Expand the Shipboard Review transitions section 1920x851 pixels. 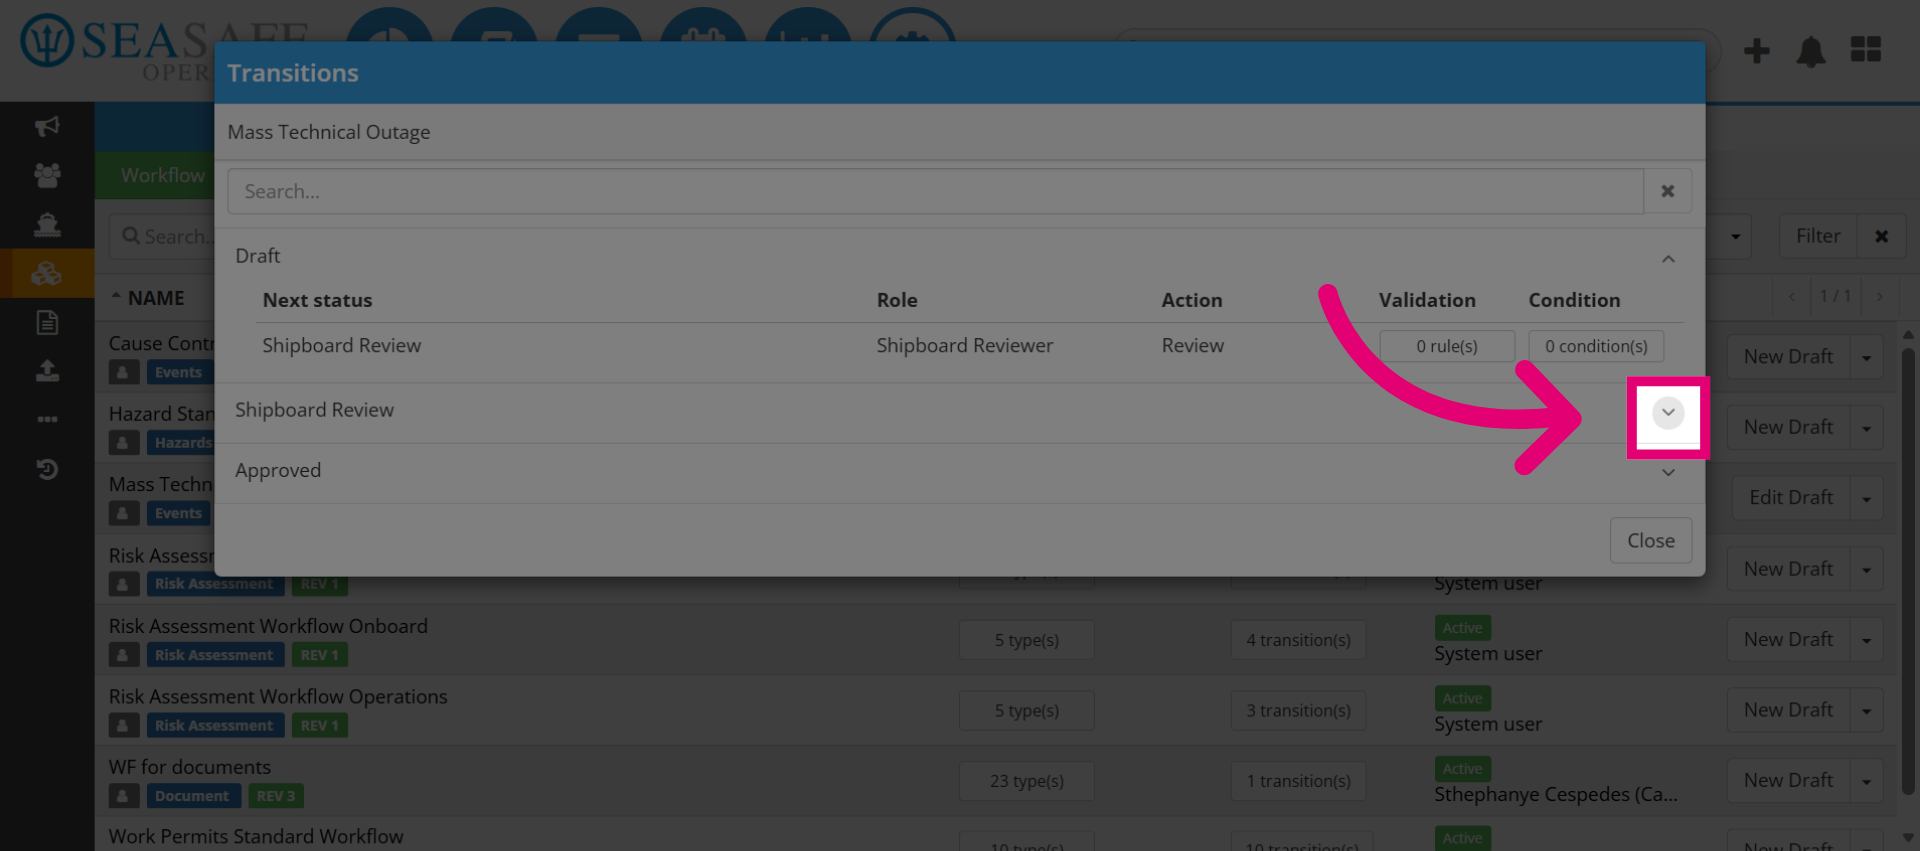point(1667,412)
